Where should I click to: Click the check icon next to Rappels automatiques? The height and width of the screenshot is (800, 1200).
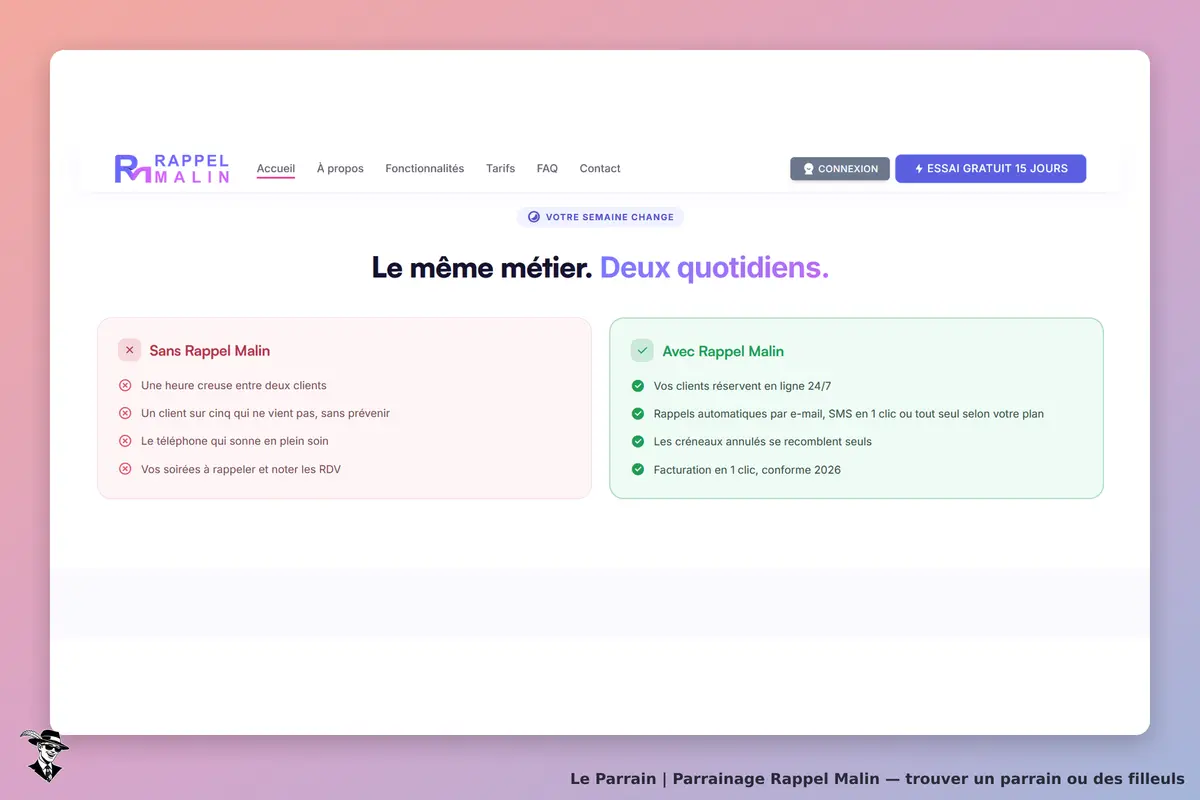[x=638, y=413]
